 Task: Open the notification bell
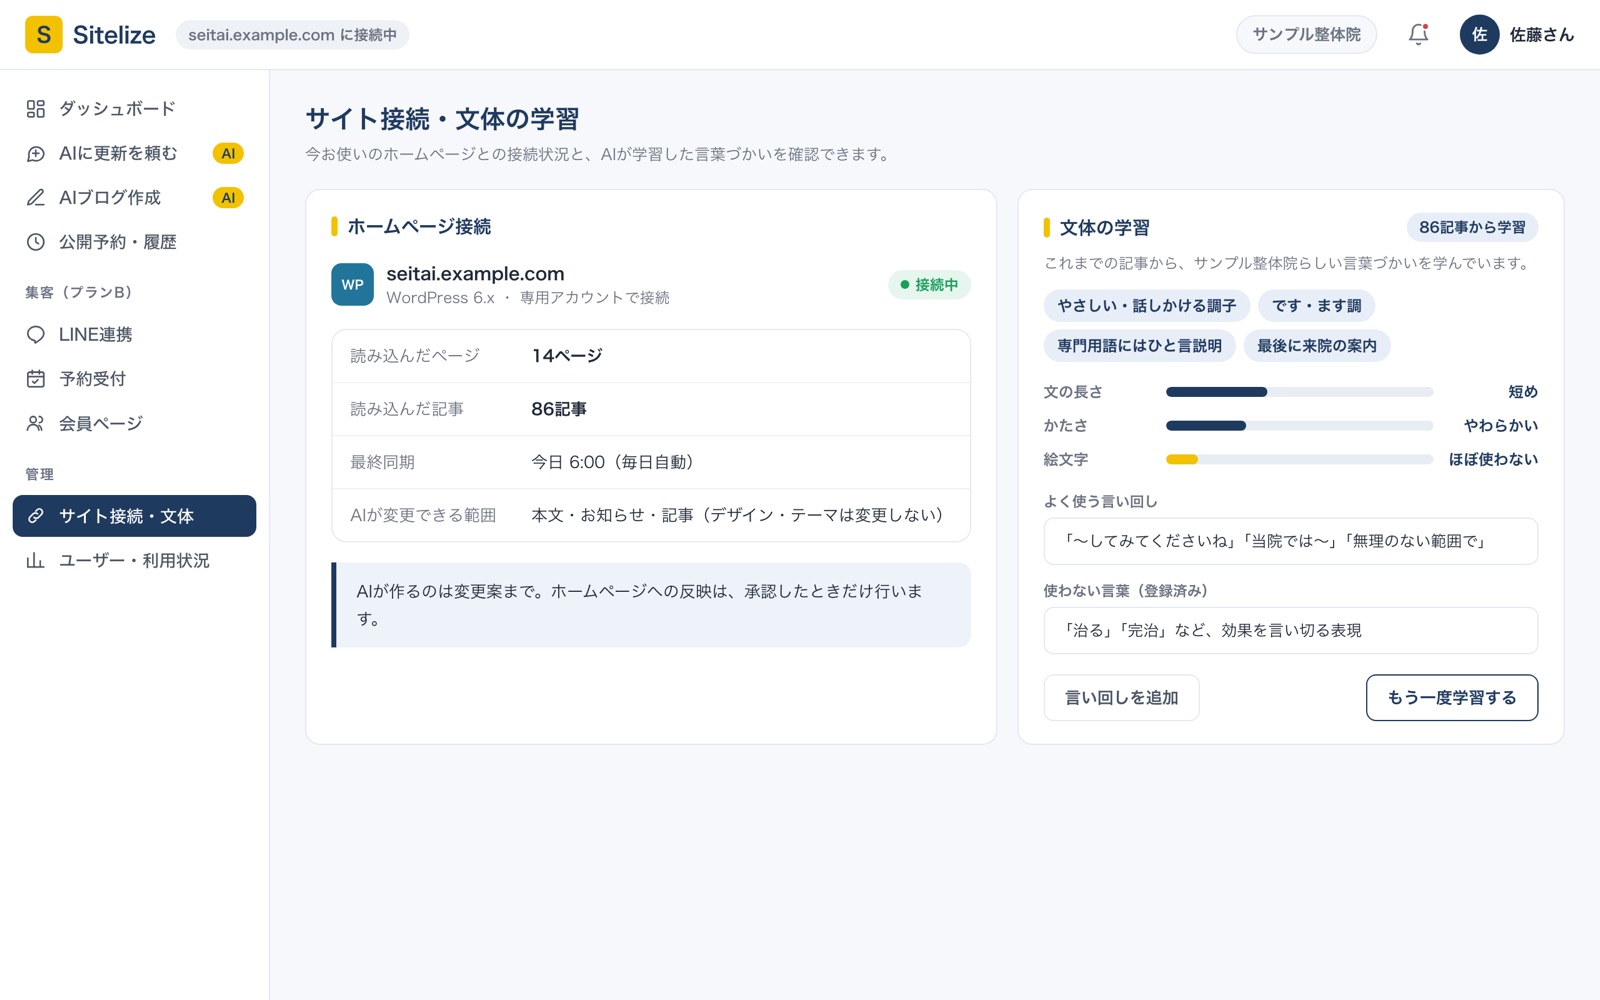(1418, 35)
